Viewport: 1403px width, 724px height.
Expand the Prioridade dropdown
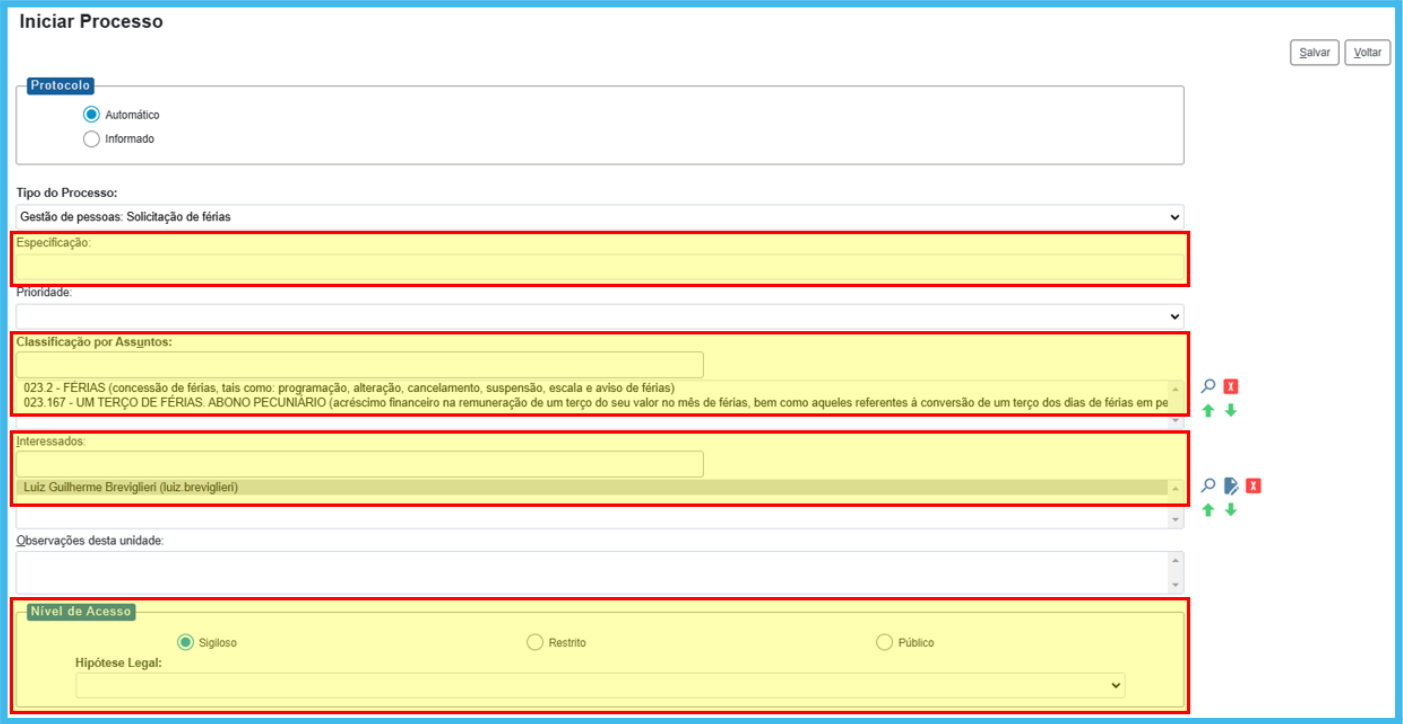599,316
